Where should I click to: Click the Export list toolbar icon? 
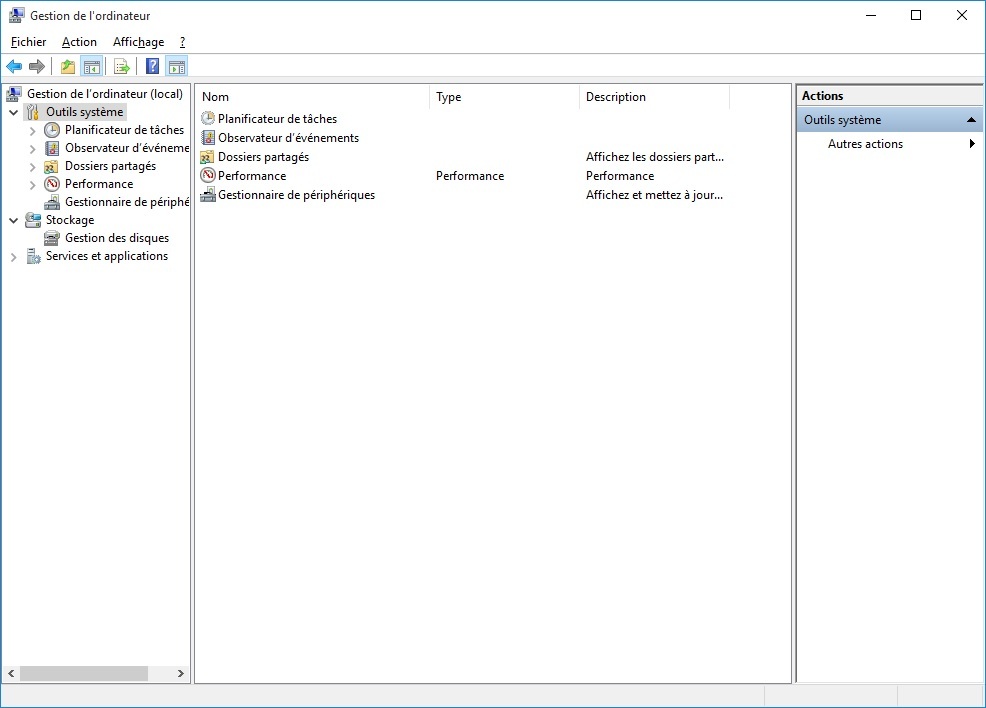tap(122, 66)
